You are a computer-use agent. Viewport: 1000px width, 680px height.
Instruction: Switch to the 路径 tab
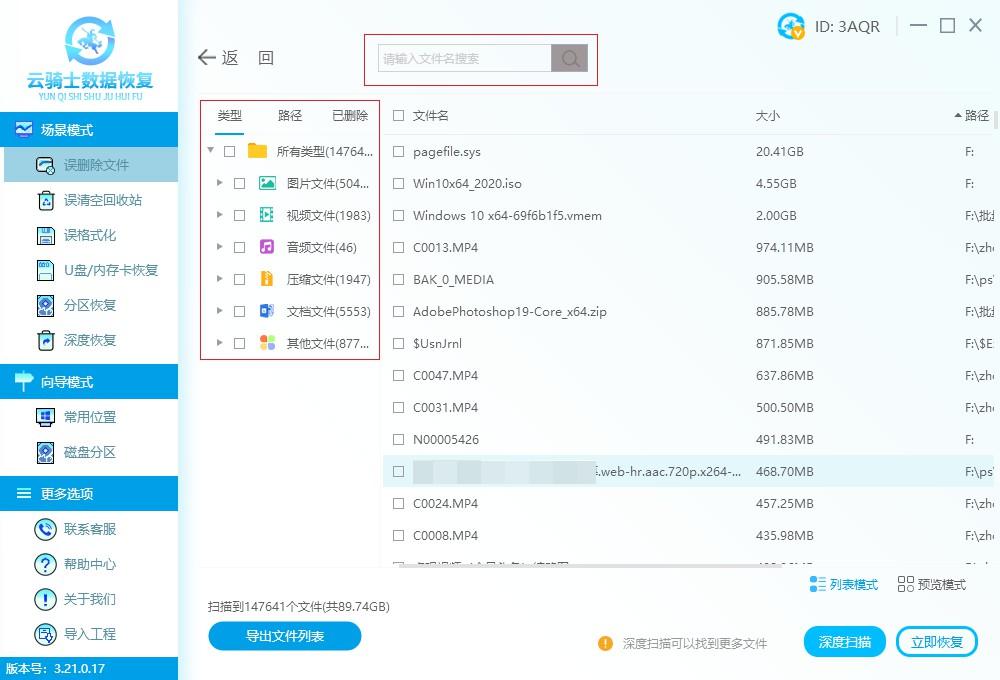(x=290, y=115)
